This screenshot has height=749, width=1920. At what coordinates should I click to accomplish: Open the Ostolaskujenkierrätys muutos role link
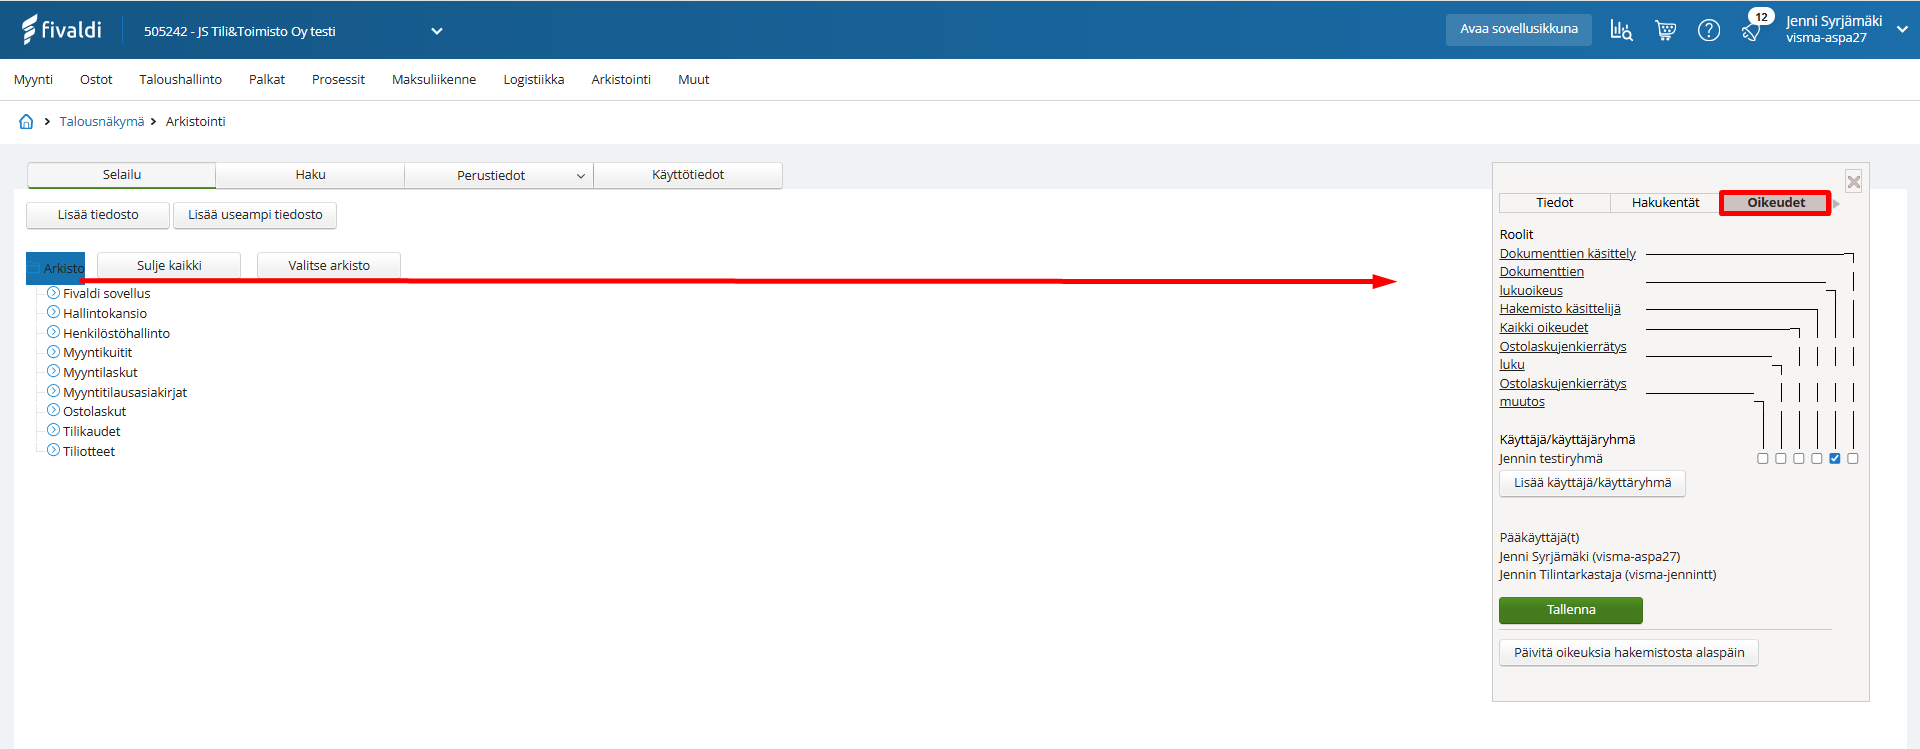pyautogui.click(x=1563, y=393)
